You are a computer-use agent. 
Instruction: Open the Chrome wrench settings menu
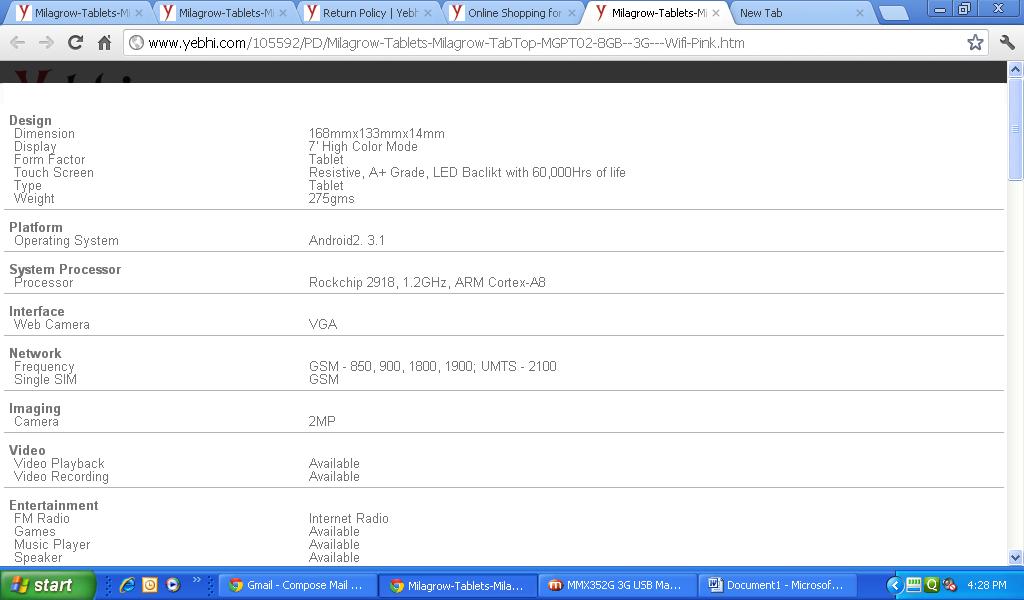point(1007,43)
